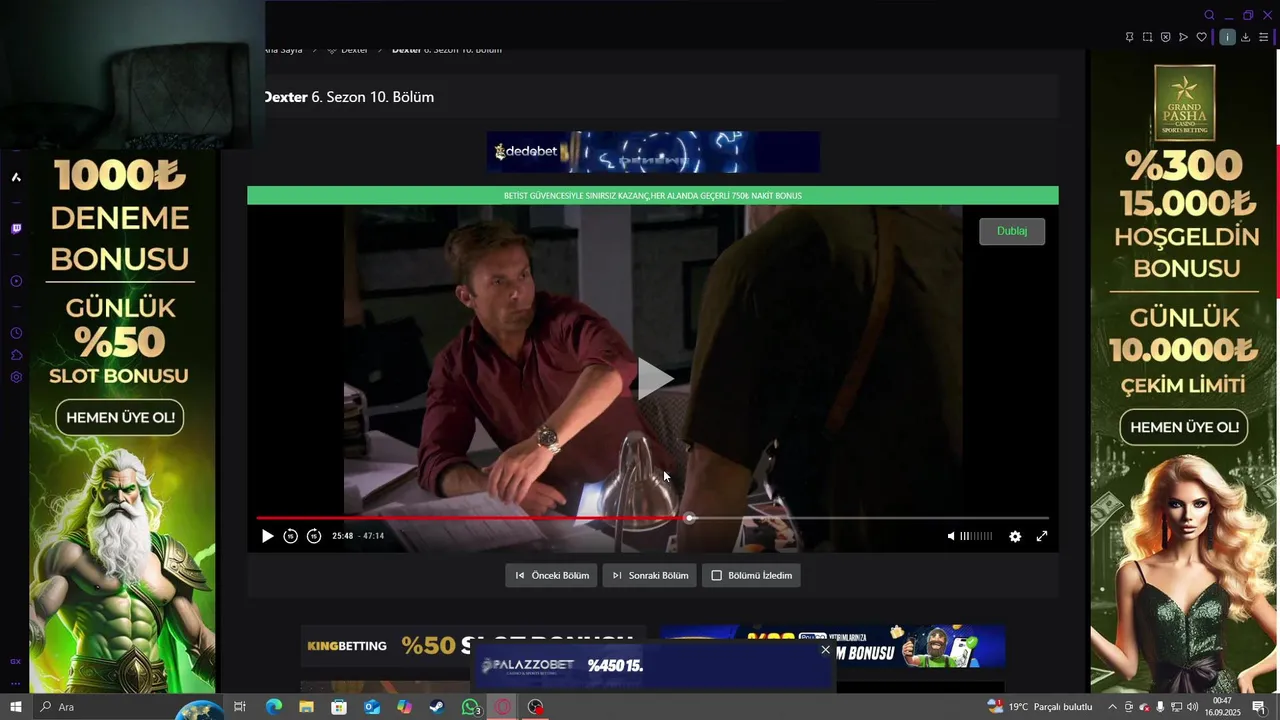Screen dimensions: 1280x720
Task: Click the Dexter breadcrumb link
Action: [354, 49]
